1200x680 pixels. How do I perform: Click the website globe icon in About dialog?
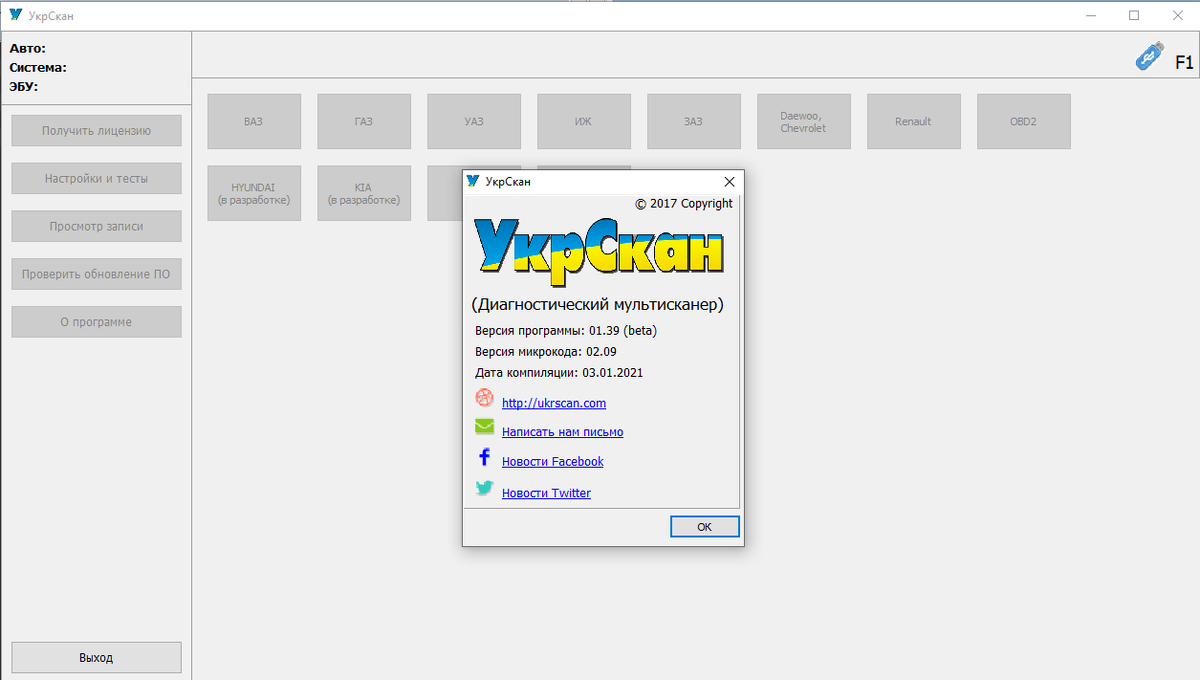(x=485, y=398)
